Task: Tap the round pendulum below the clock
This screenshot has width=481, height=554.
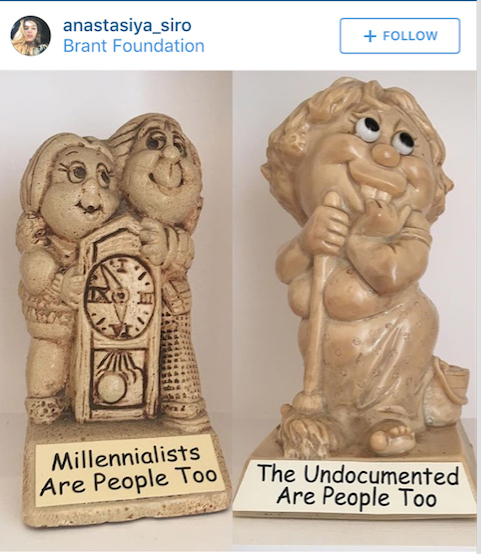Action: tap(109, 388)
